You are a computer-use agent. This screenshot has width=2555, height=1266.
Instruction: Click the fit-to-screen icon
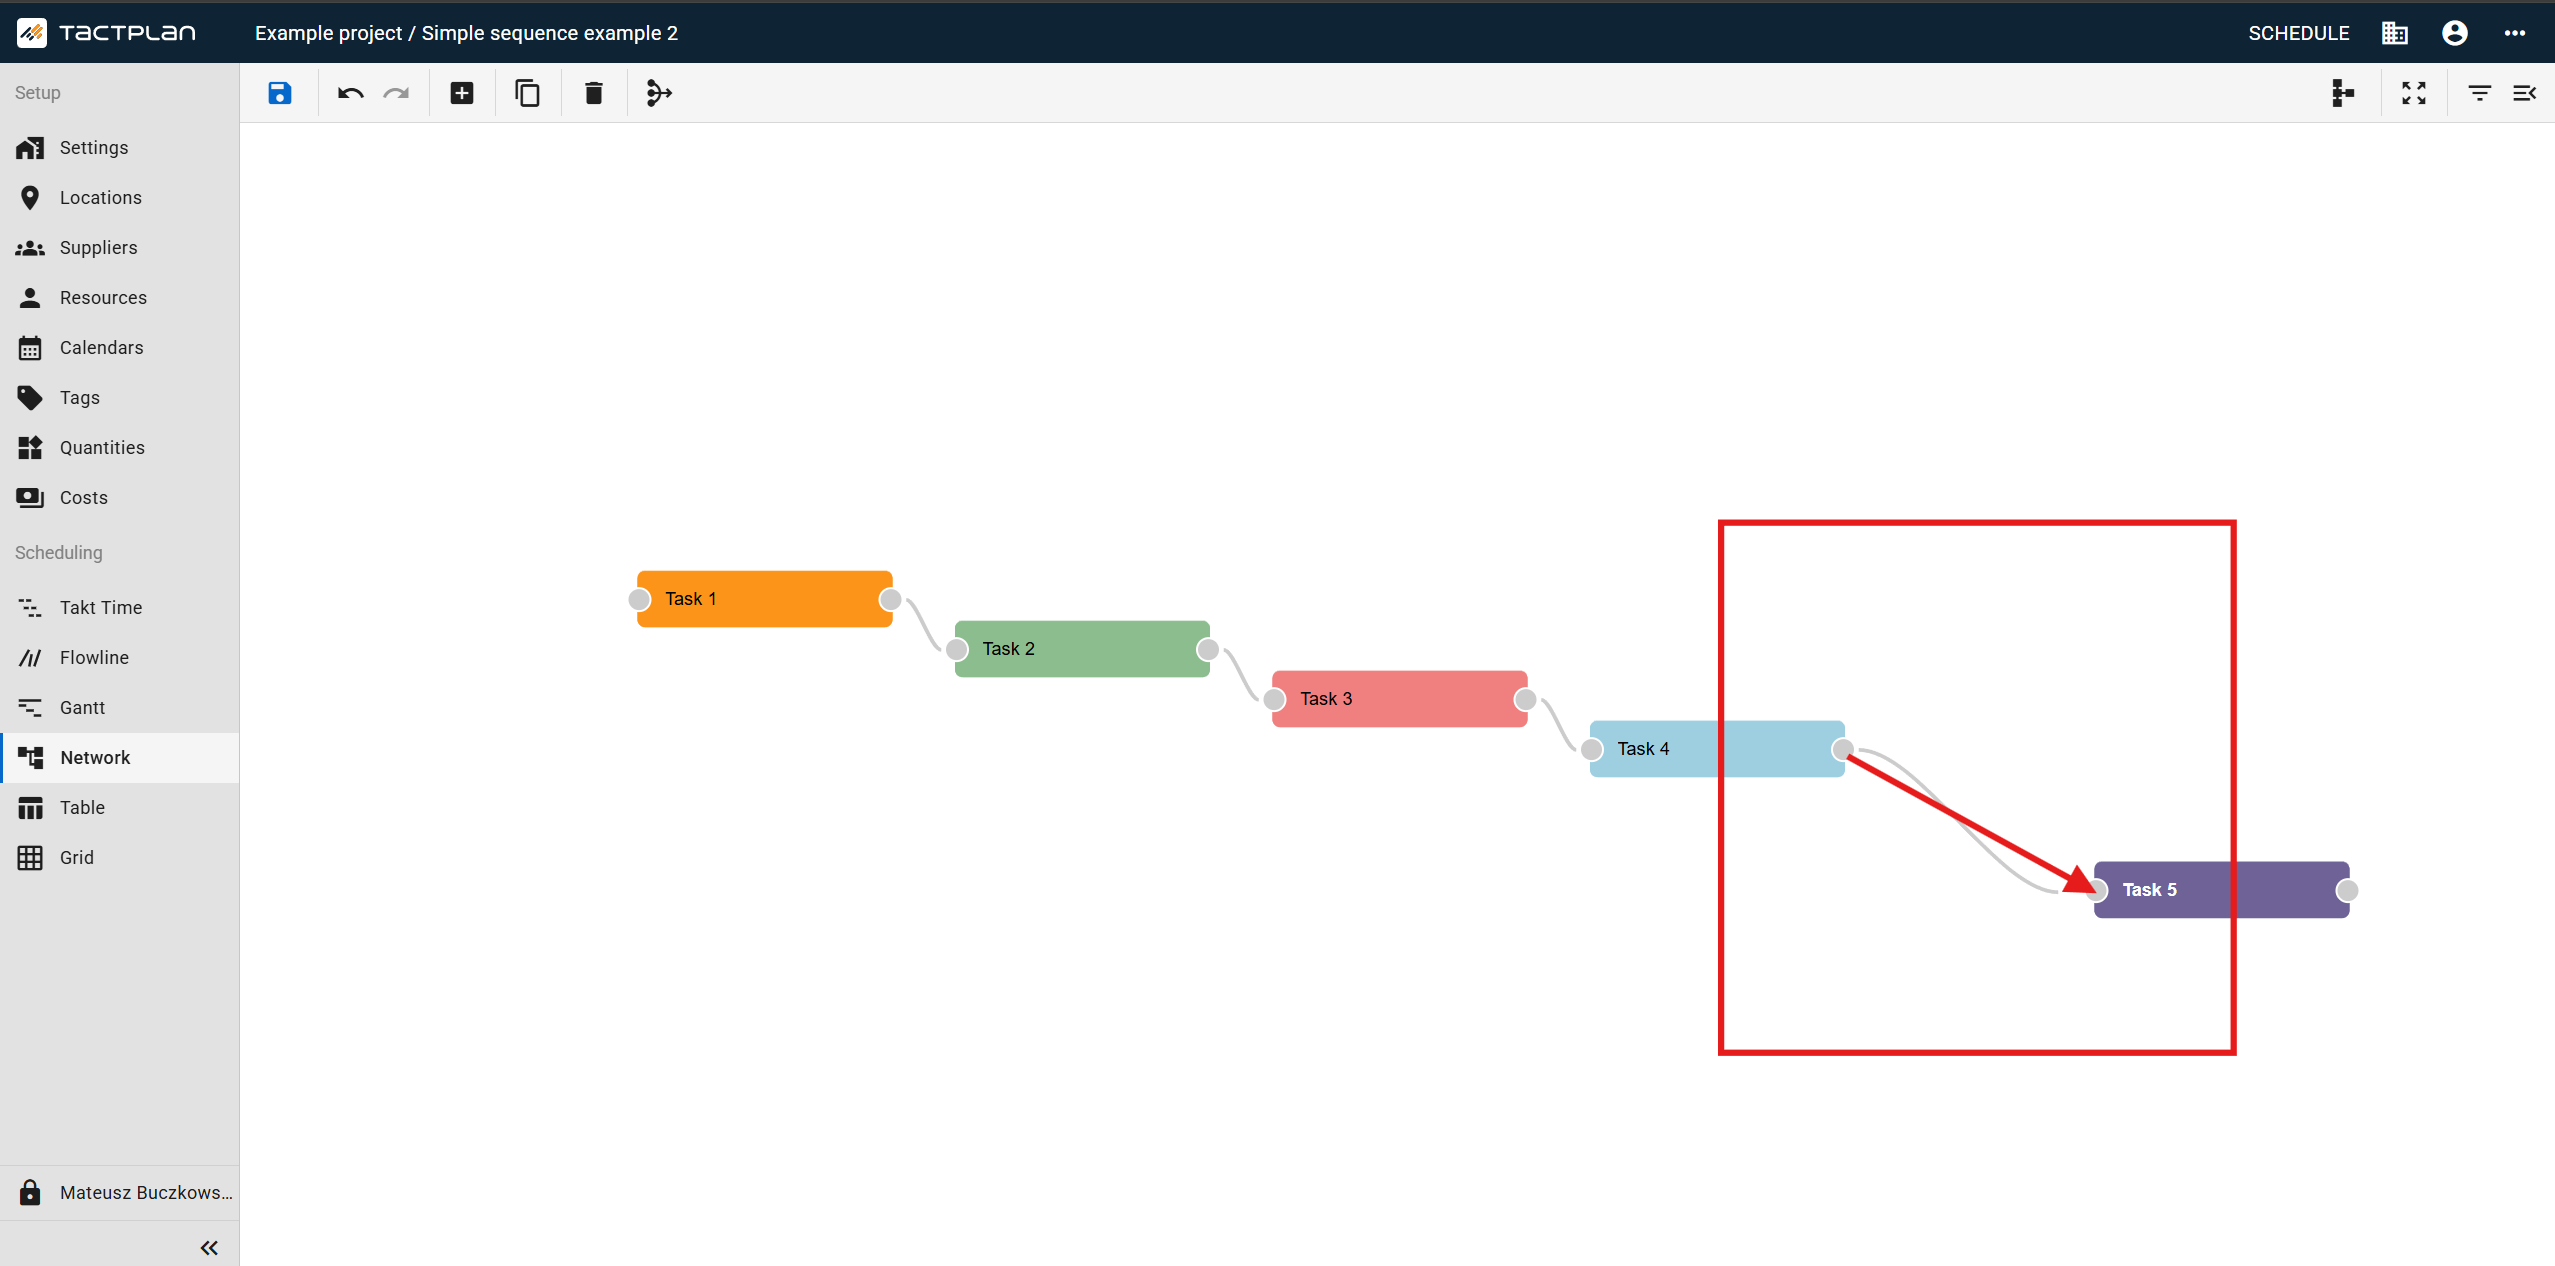click(x=2414, y=93)
